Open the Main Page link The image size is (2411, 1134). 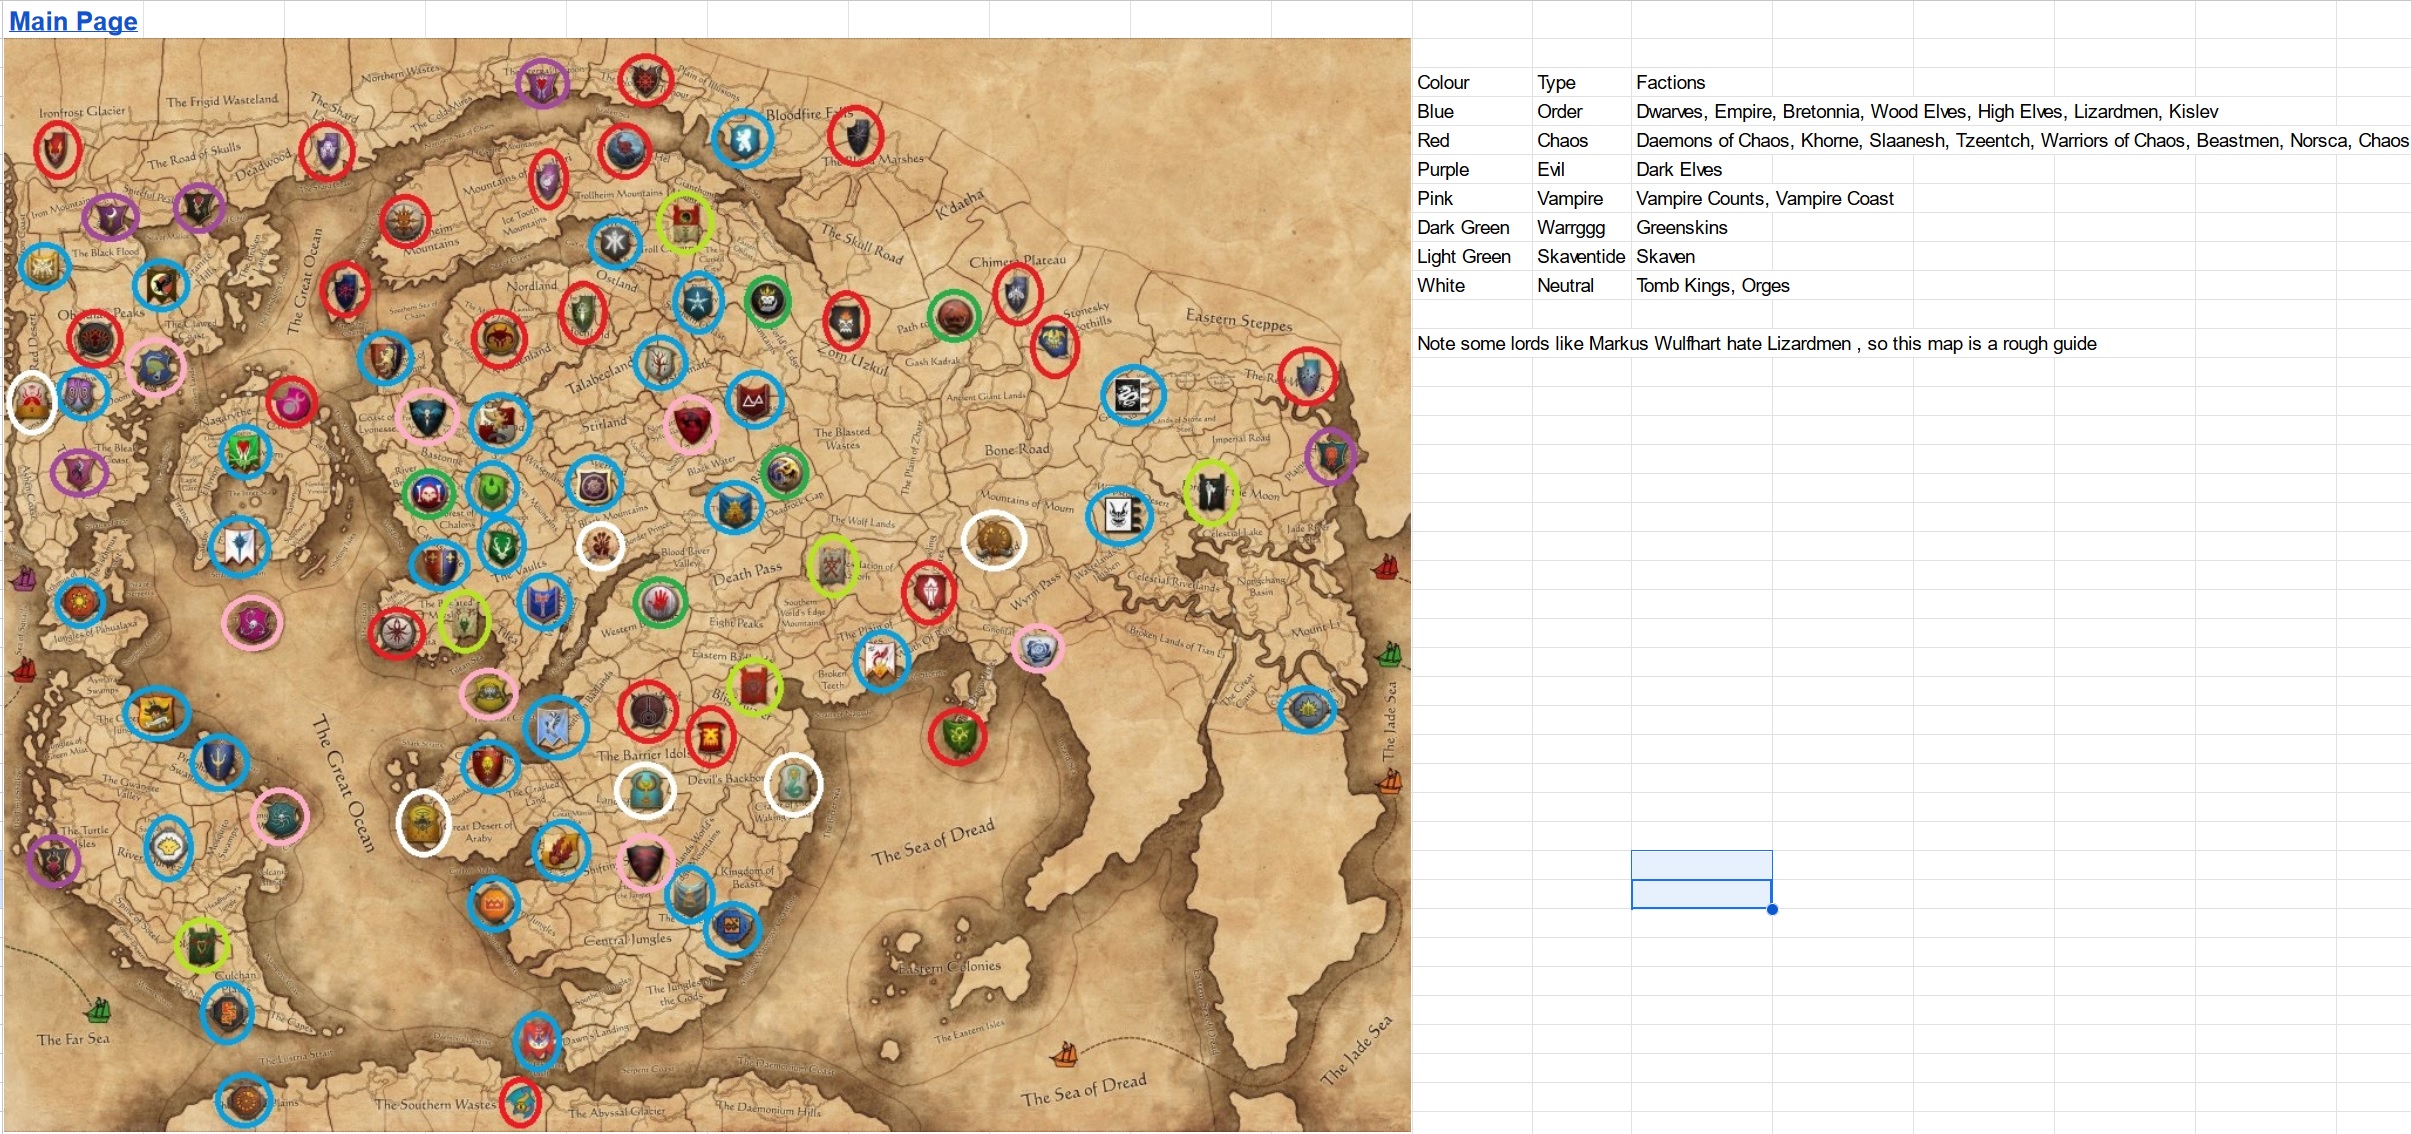73,21
